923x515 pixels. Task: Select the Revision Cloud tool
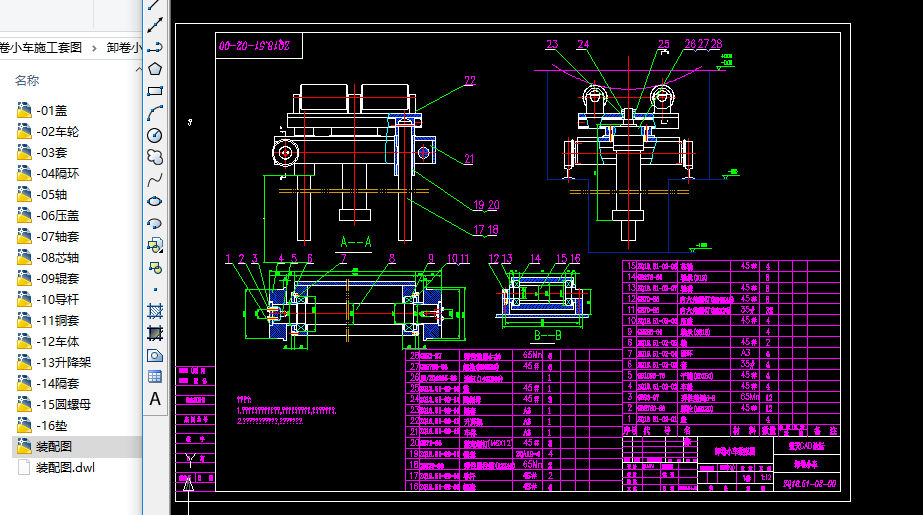155,157
